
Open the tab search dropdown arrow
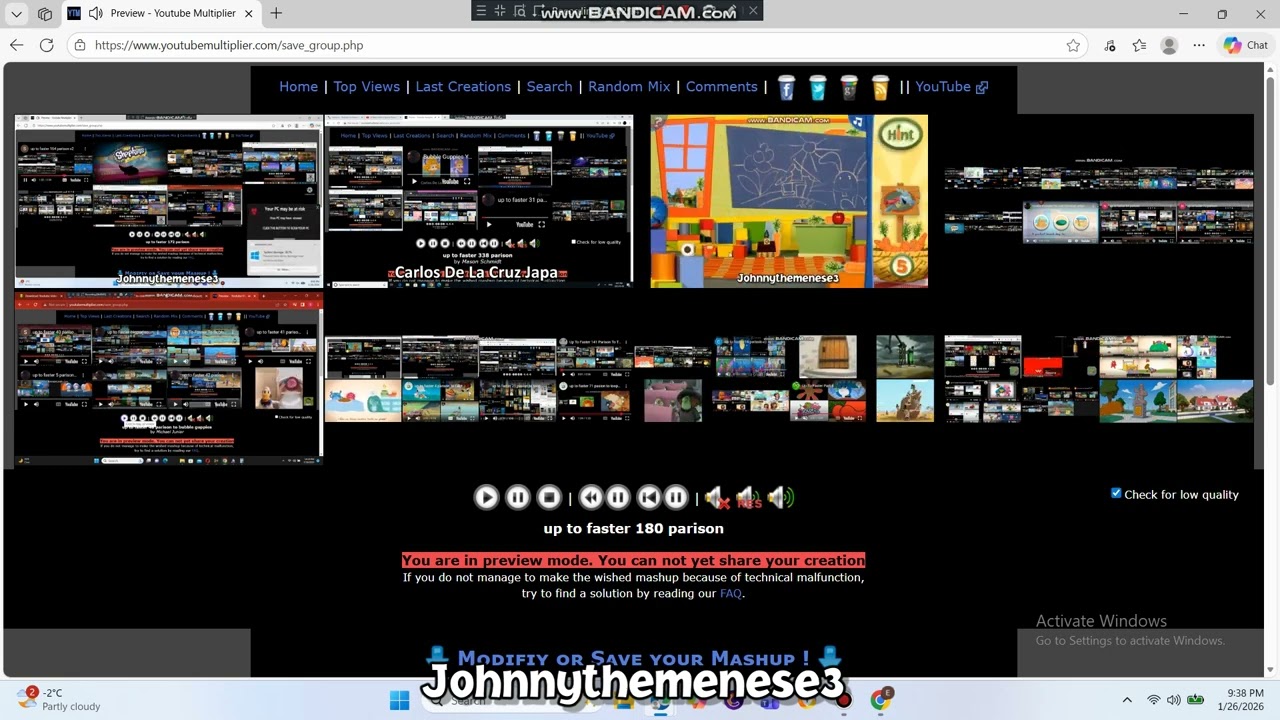(15, 14)
